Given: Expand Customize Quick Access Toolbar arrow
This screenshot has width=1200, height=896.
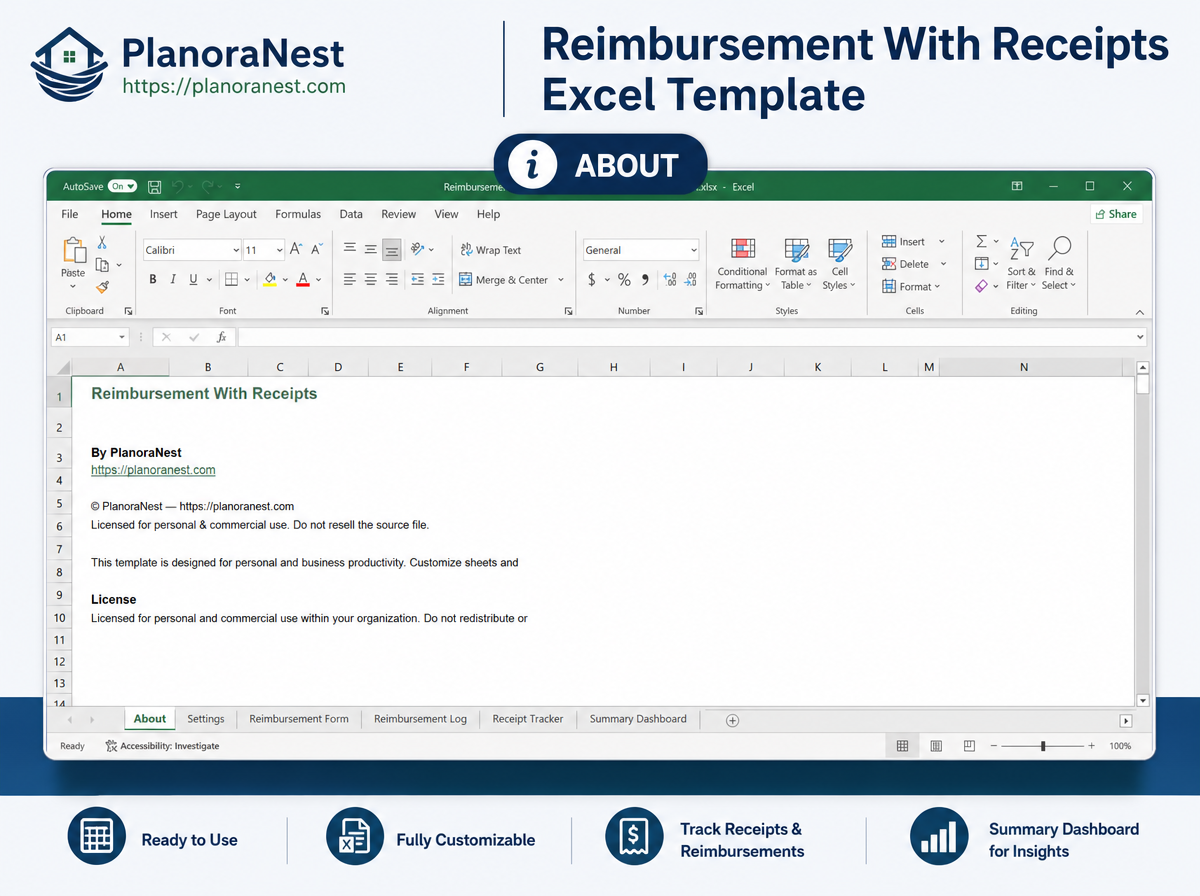Looking at the screenshot, I should click(x=237, y=186).
